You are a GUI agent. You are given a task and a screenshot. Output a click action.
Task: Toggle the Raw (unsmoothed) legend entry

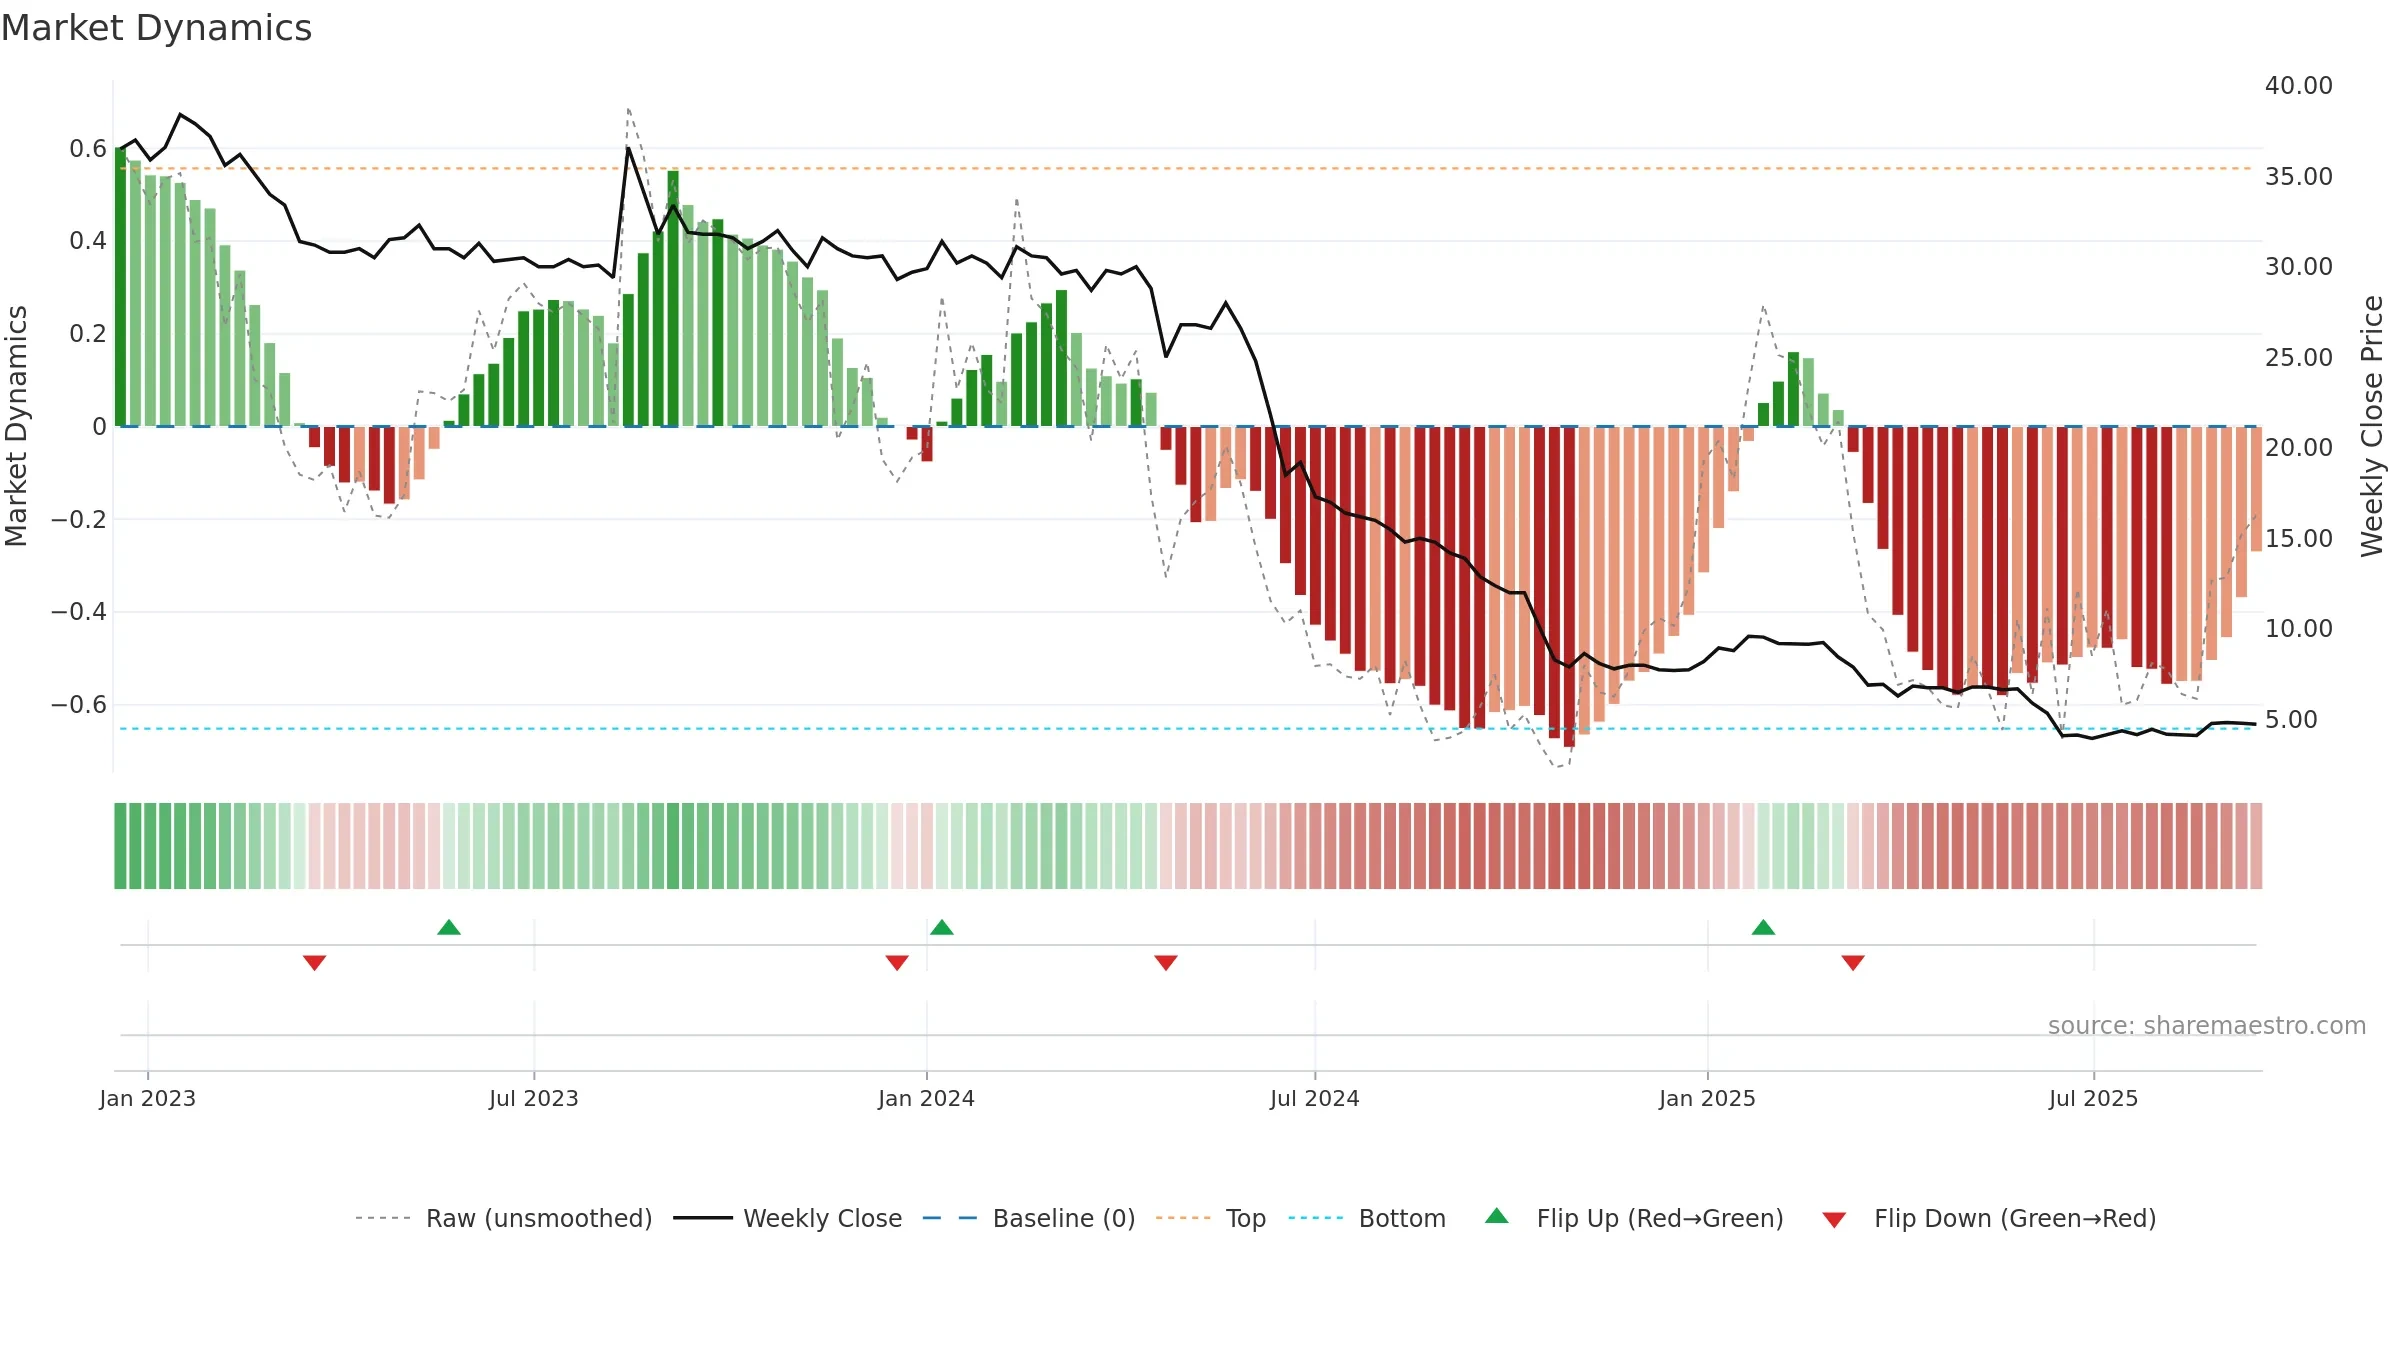pos(504,1218)
